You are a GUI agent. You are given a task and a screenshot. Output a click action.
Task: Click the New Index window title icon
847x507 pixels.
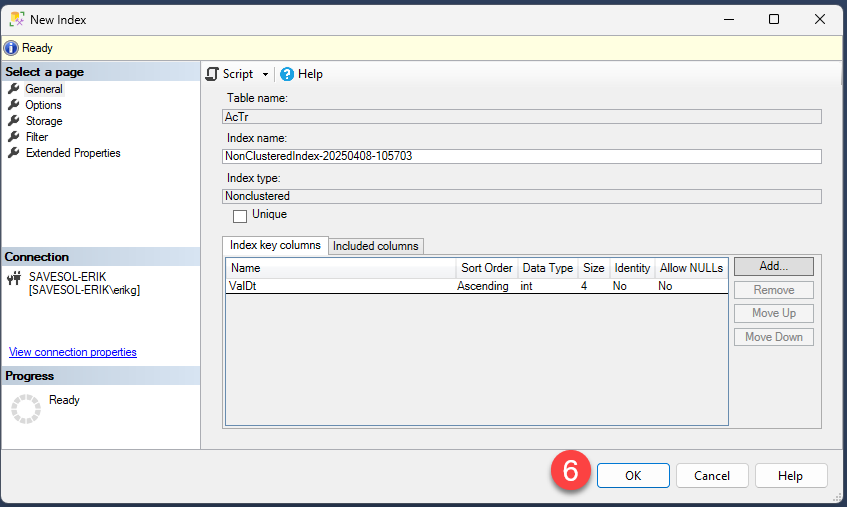[x=15, y=19]
